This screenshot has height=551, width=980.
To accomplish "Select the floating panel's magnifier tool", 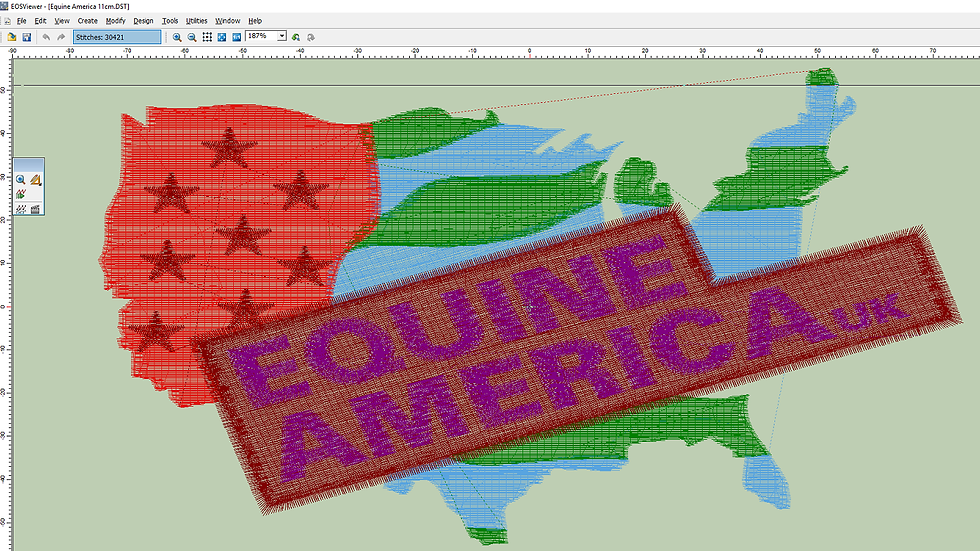I will click(21, 180).
